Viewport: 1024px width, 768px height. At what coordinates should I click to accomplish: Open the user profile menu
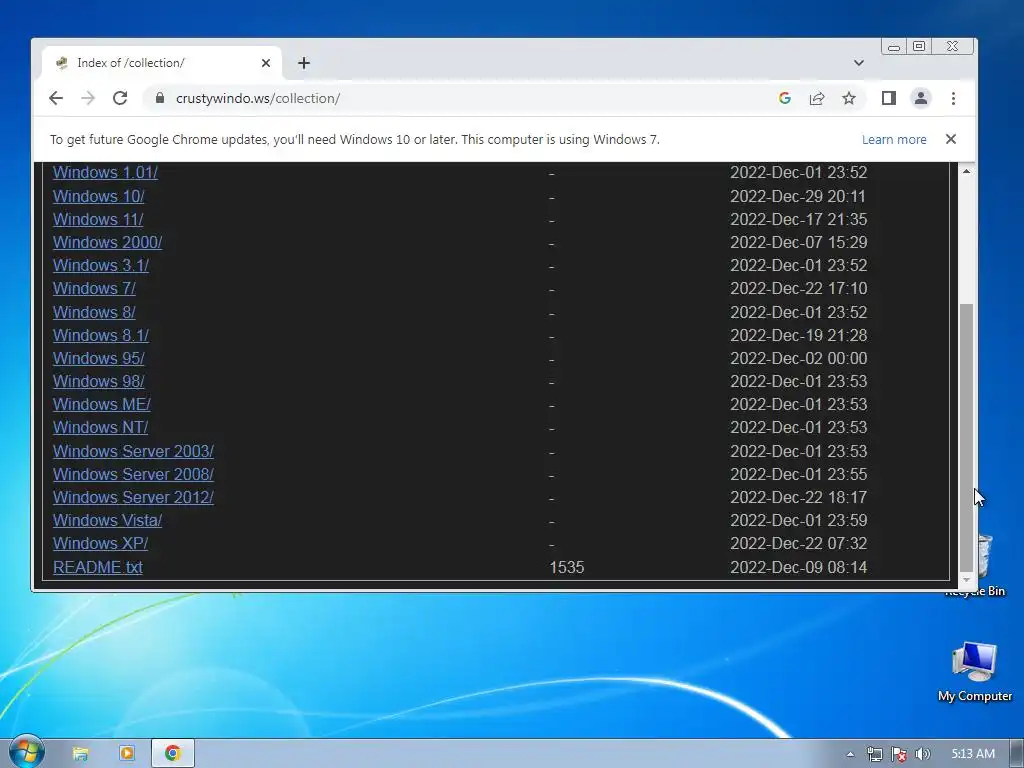921,98
